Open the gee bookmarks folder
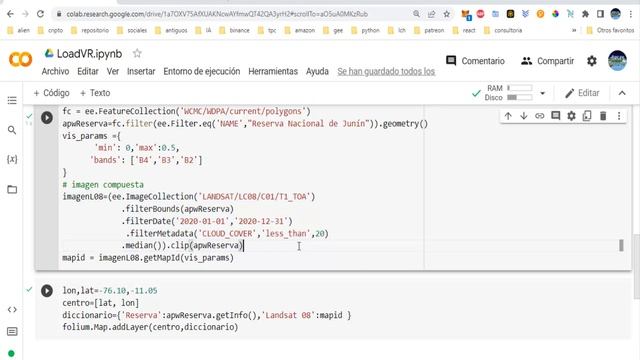This screenshot has height=360, width=640. coord(333,30)
